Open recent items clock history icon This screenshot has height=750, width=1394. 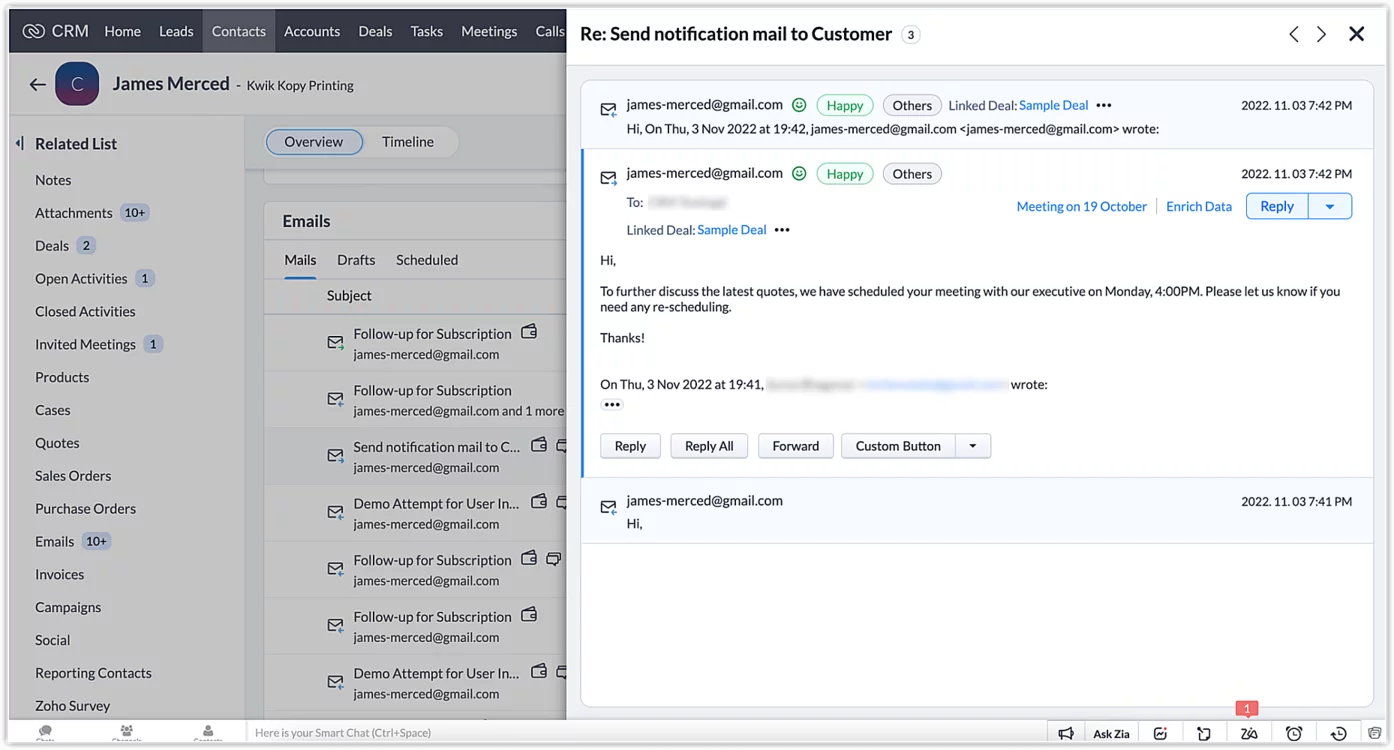[x=1338, y=733]
